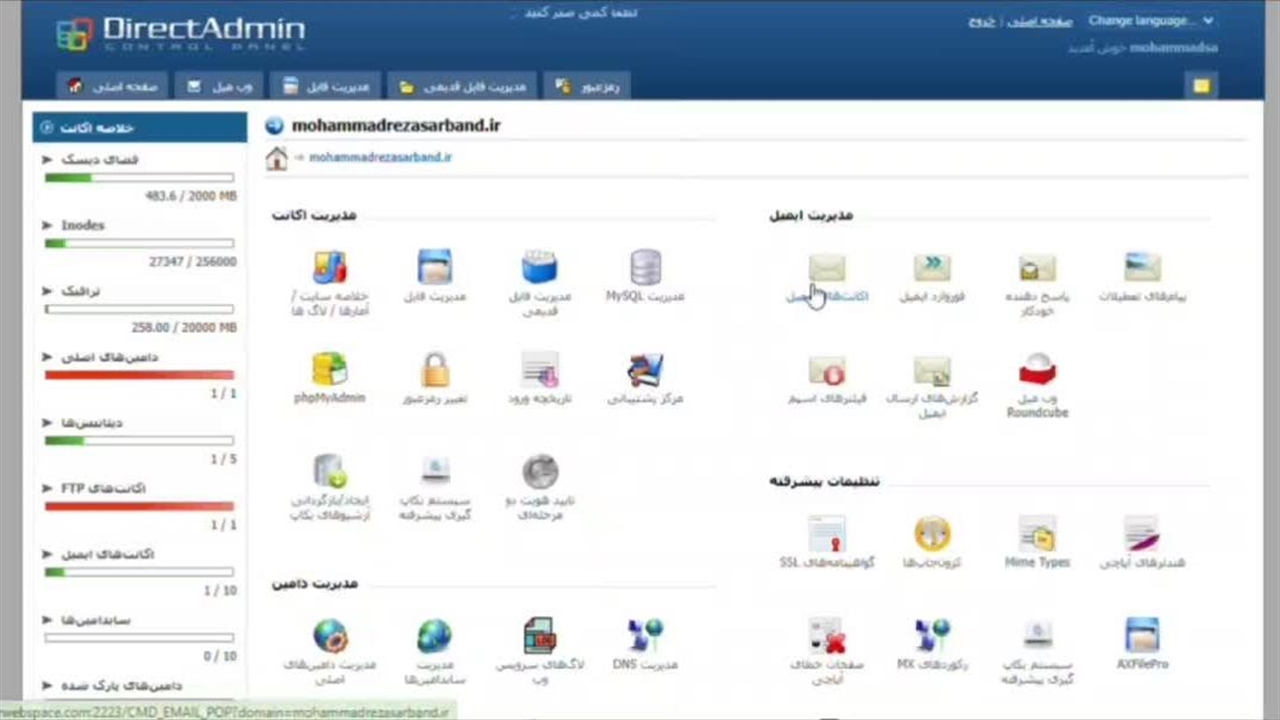The width and height of the screenshot is (1280, 720).
Task: Open the Mime Types icon
Action: click(1037, 535)
